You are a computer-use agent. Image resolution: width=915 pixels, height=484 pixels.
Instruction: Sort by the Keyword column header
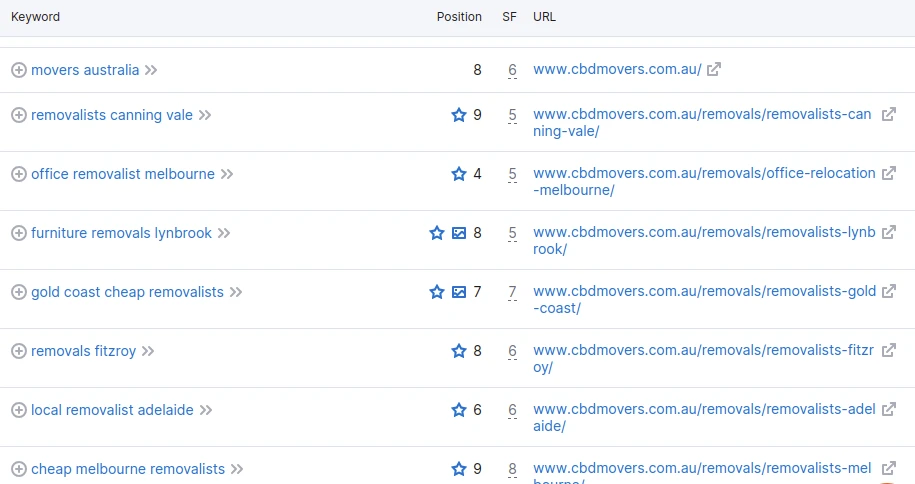tap(36, 17)
